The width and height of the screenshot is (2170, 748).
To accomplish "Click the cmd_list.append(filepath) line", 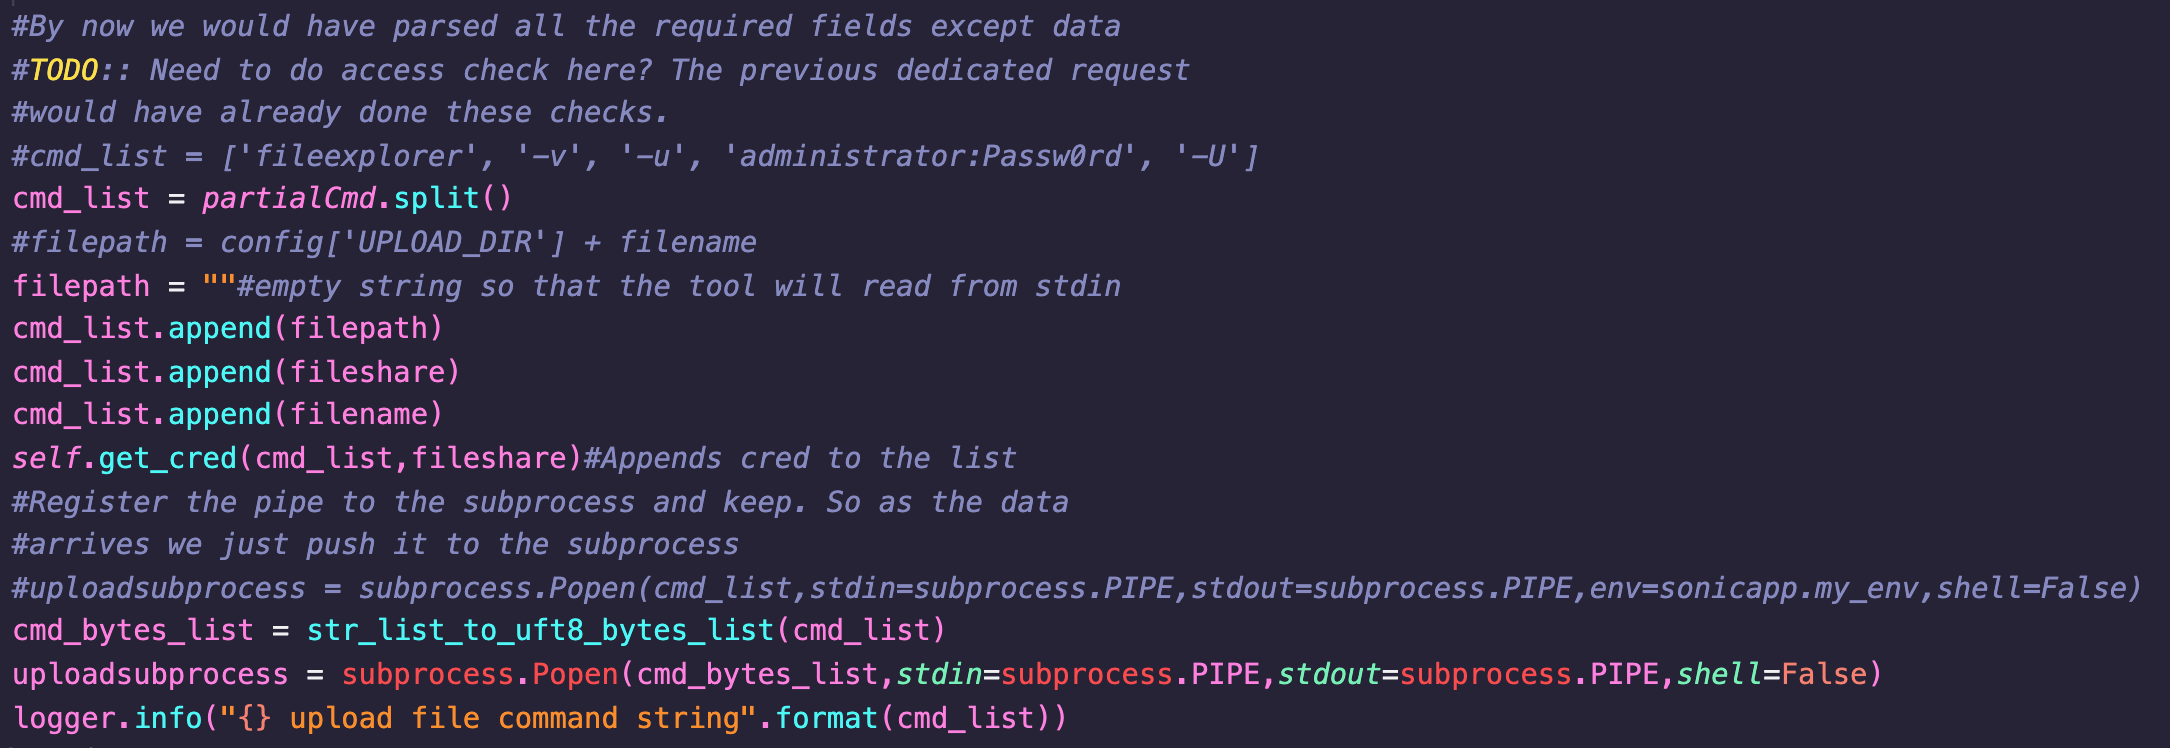I will [x=228, y=329].
